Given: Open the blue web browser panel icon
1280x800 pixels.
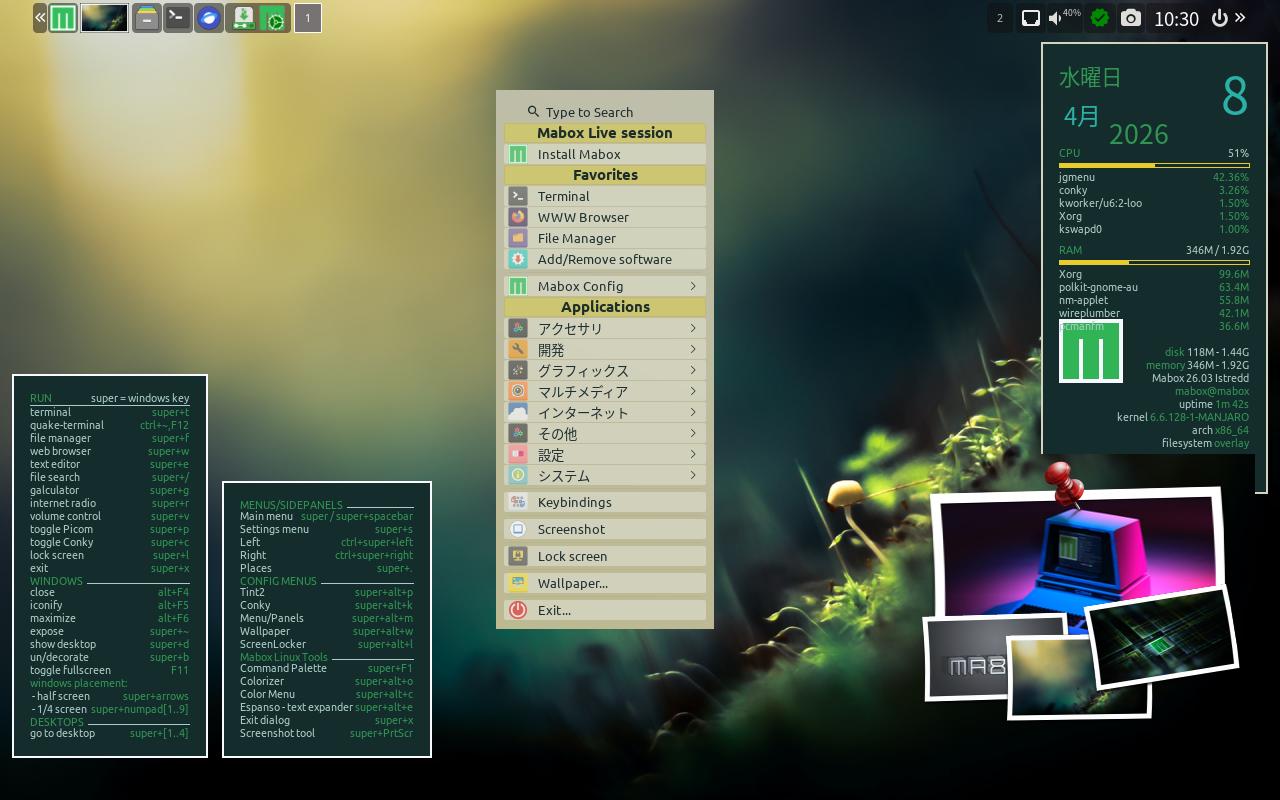Looking at the screenshot, I should click(208, 18).
